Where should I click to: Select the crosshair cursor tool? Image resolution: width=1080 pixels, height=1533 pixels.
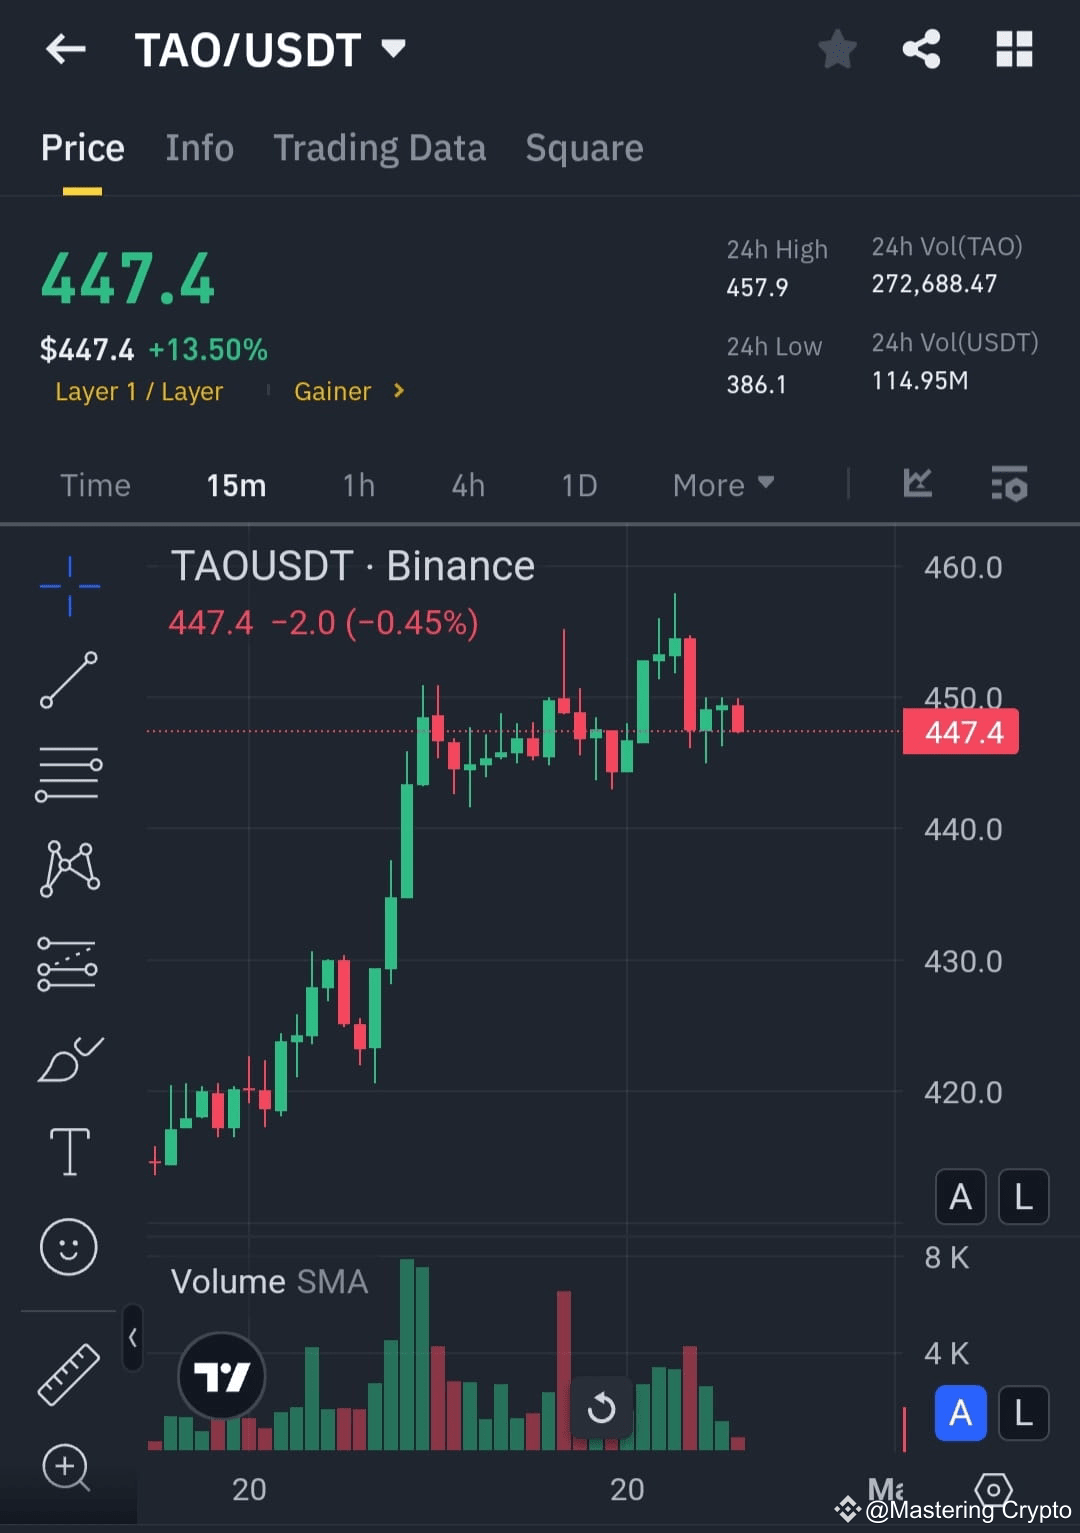pos(70,585)
